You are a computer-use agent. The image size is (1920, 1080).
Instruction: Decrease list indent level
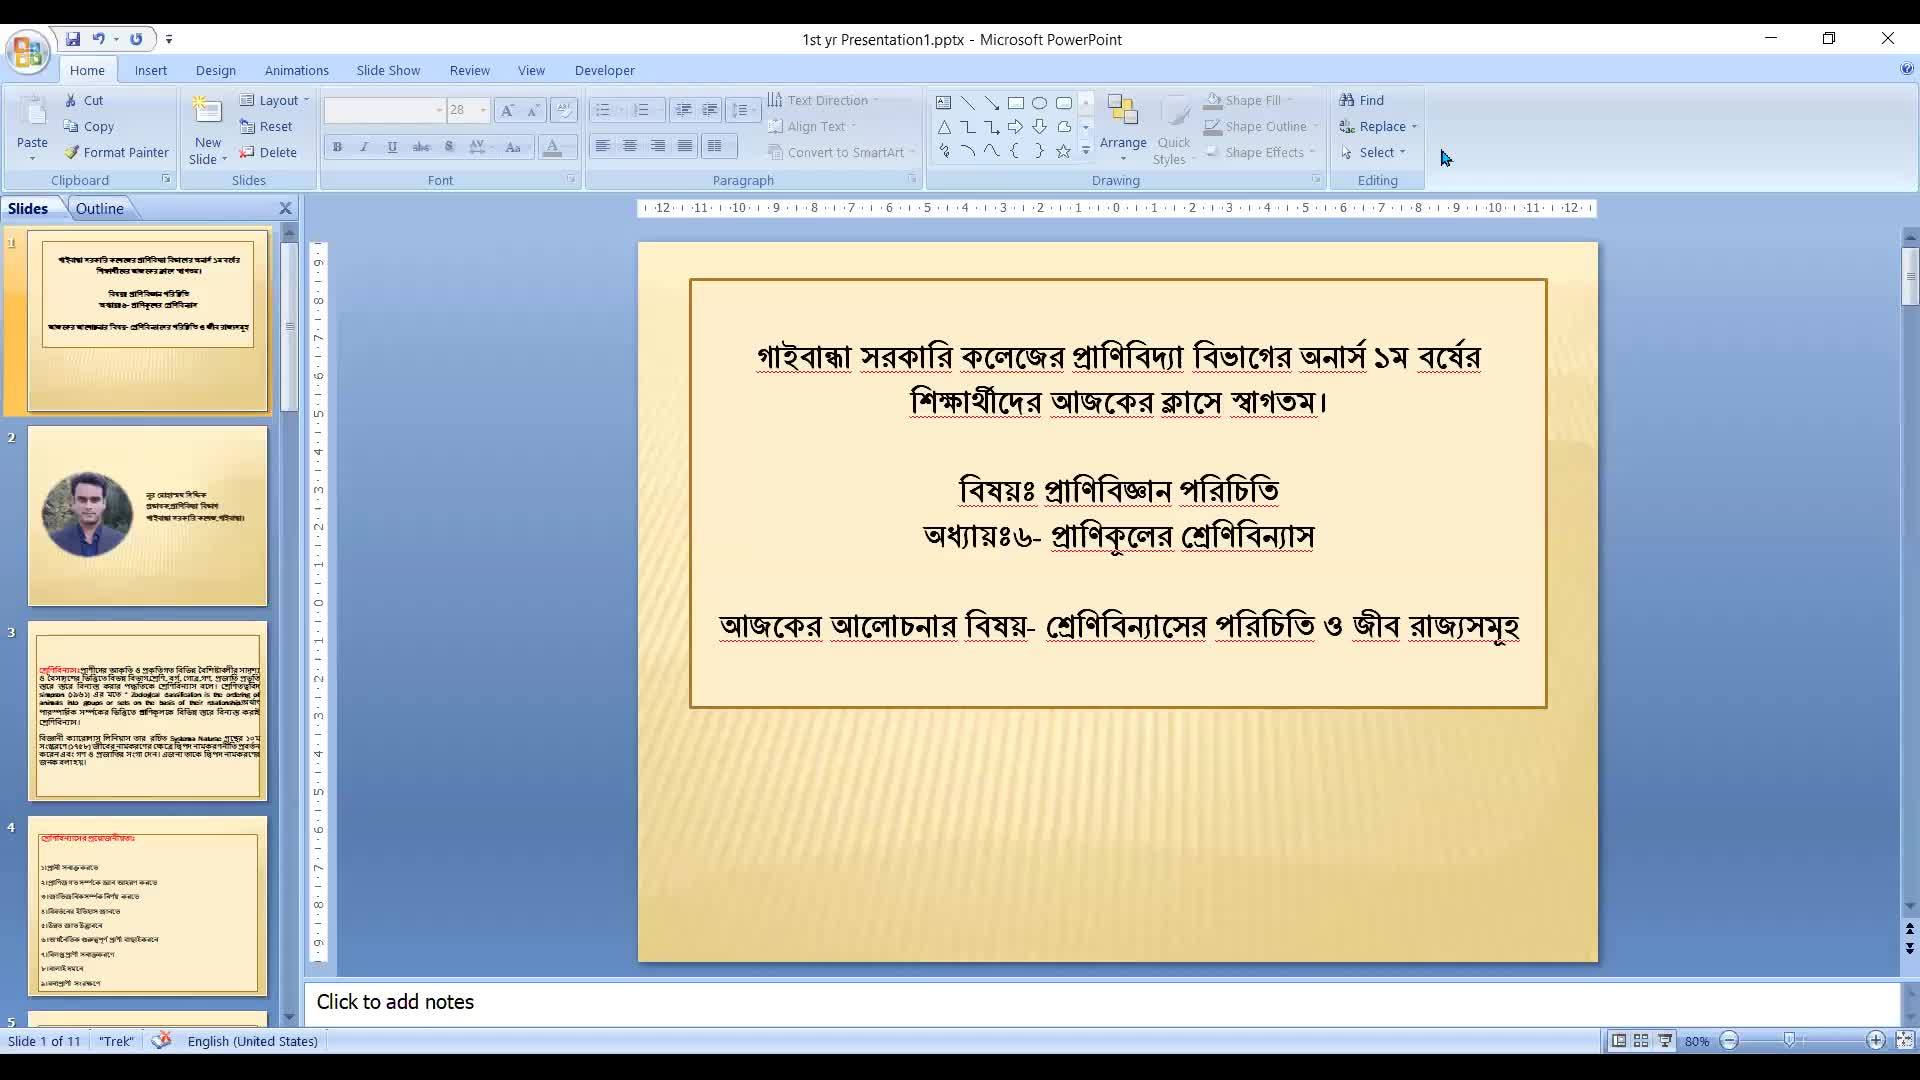(683, 110)
